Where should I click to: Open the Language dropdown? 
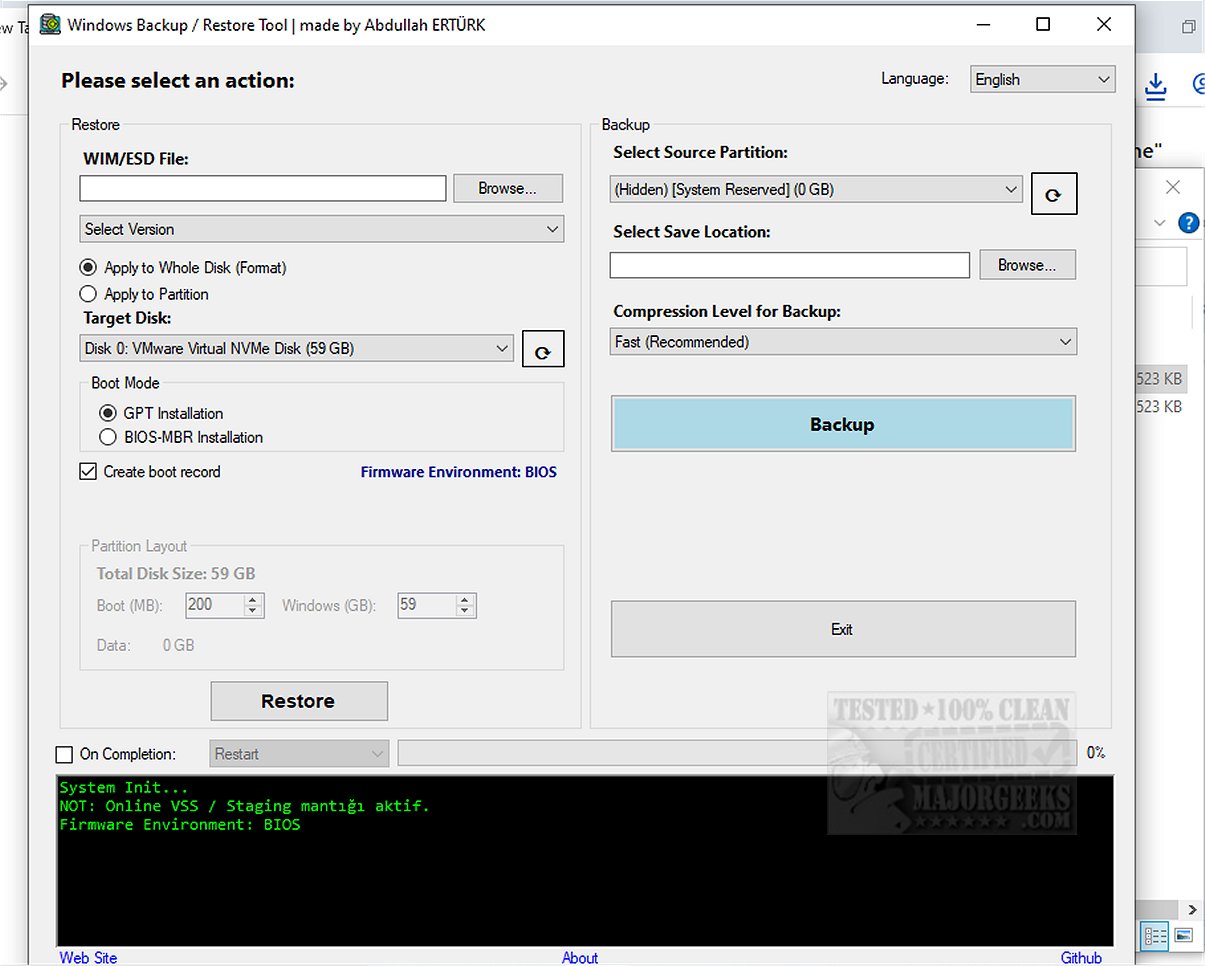[1043, 79]
